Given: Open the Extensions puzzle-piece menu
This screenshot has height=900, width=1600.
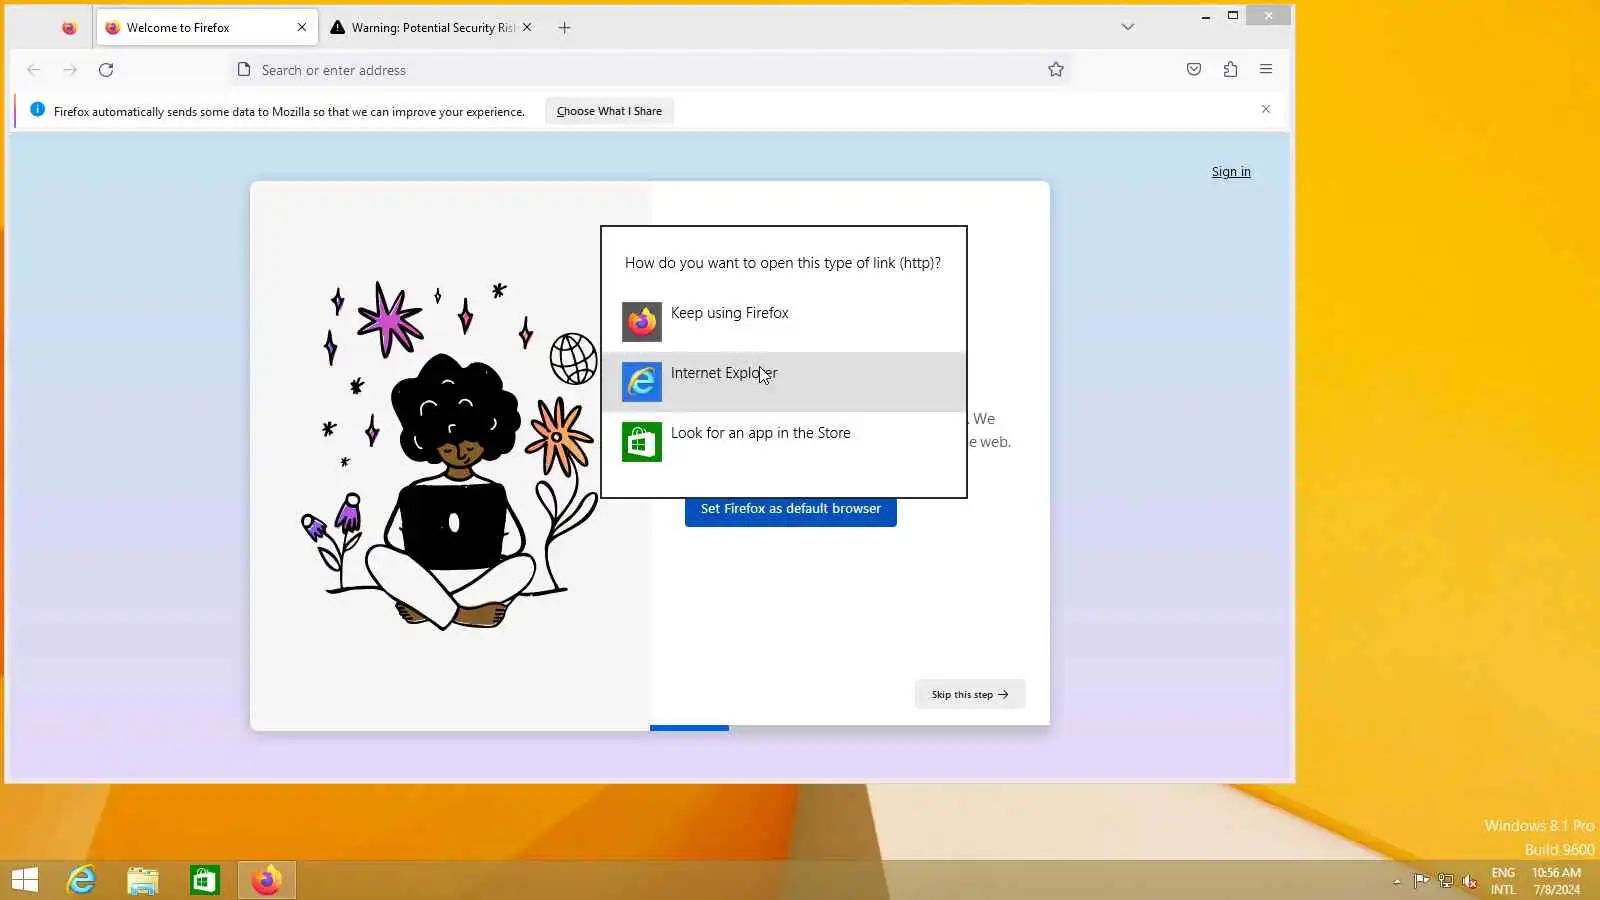Looking at the screenshot, I should tap(1230, 70).
